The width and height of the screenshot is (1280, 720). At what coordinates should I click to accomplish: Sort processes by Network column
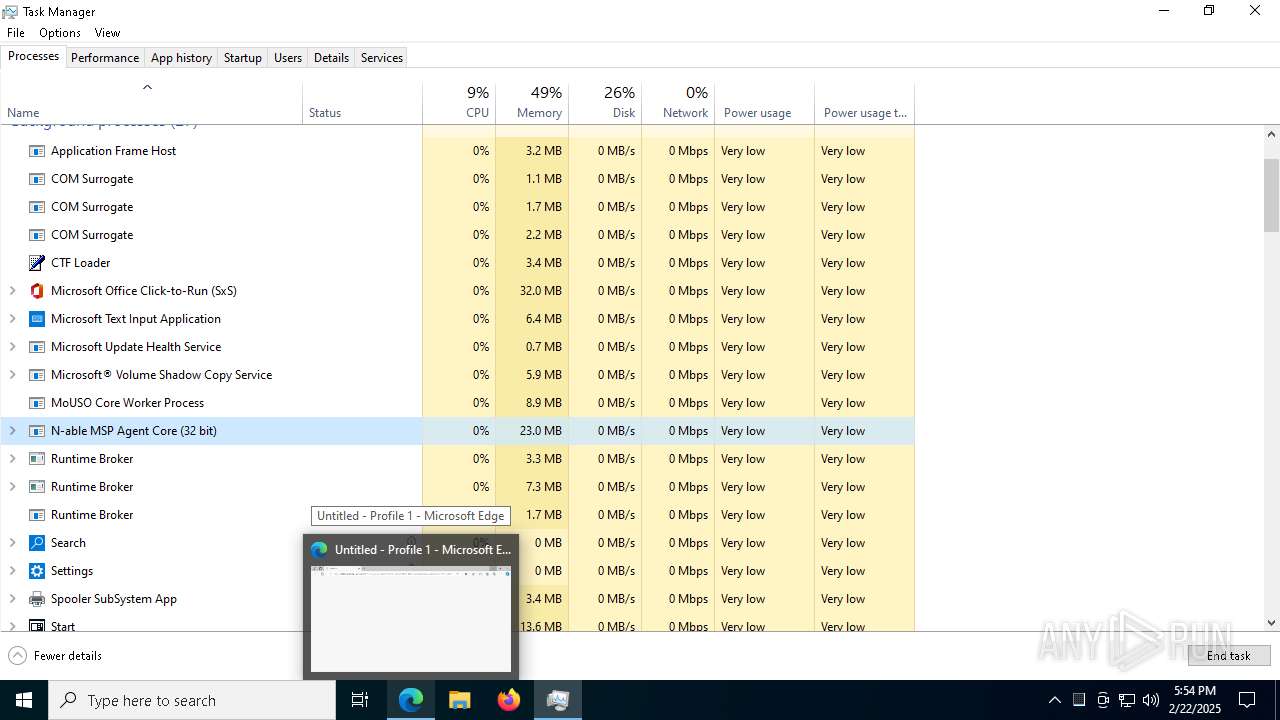678,102
